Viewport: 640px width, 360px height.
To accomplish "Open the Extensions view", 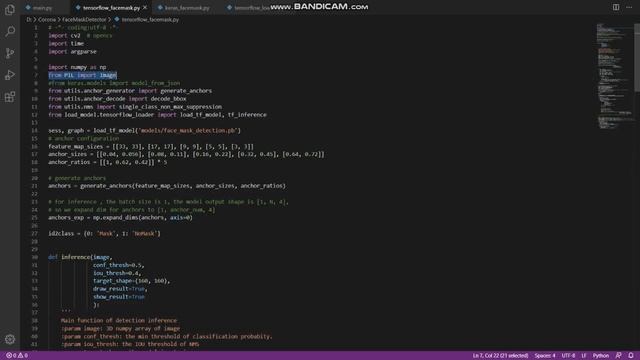I will 10,97.
